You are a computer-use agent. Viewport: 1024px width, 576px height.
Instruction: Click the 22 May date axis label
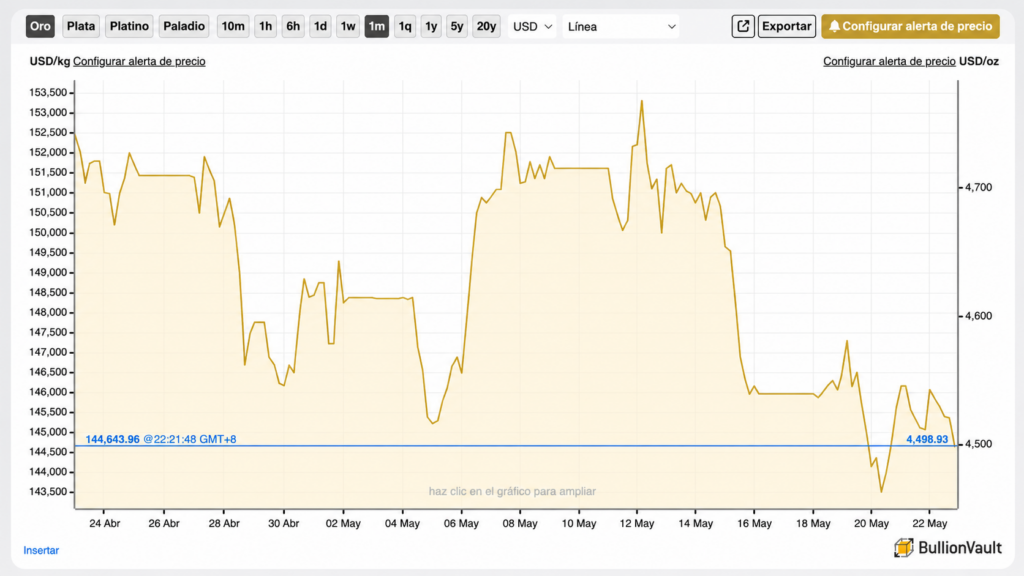tap(929, 524)
